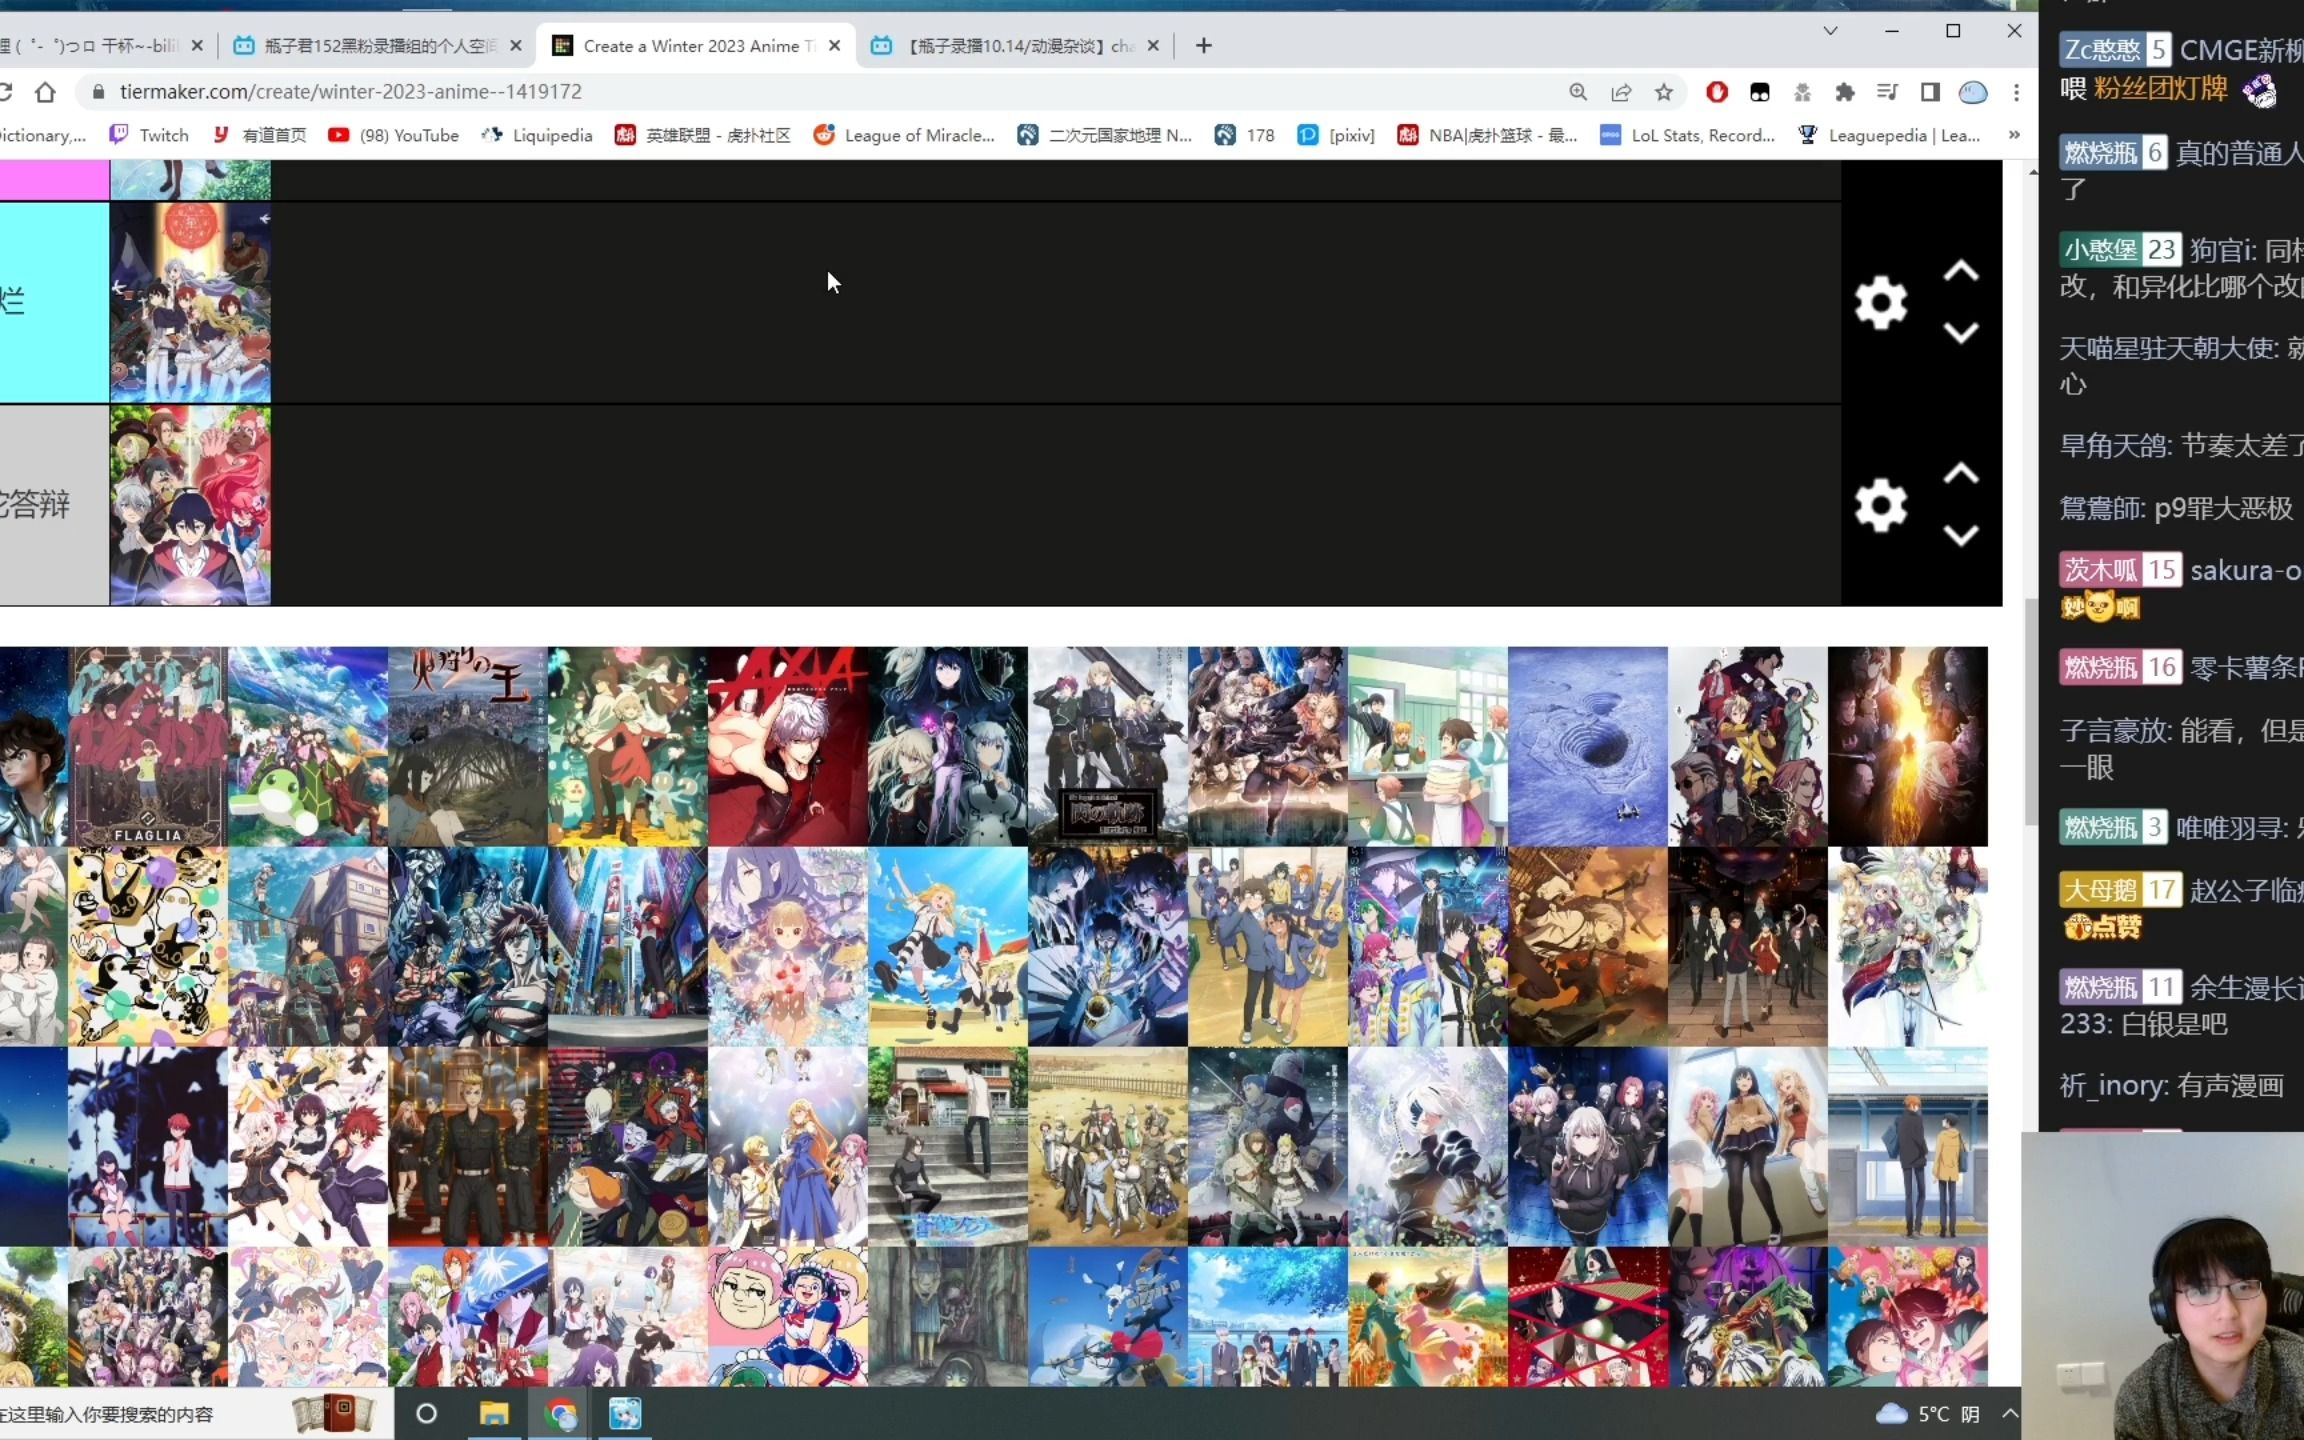Close the Winter 2023 Anime tab

pos(835,45)
